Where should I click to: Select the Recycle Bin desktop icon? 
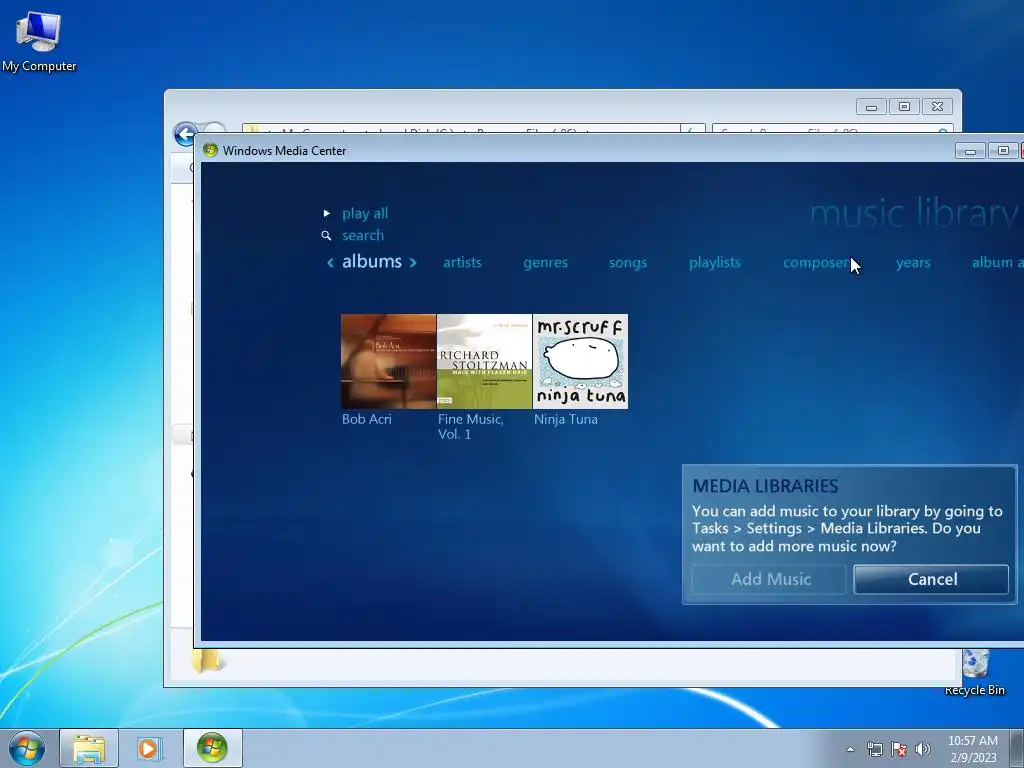pyautogui.click(x=975, y=673)
